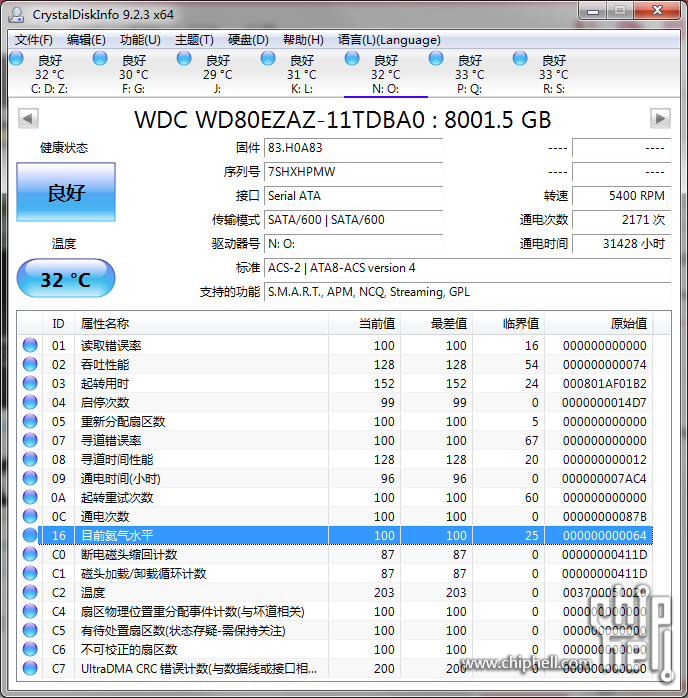Open the 硬盘(D) menu
This screenshot has width=688, height=698.
(248, 40)
